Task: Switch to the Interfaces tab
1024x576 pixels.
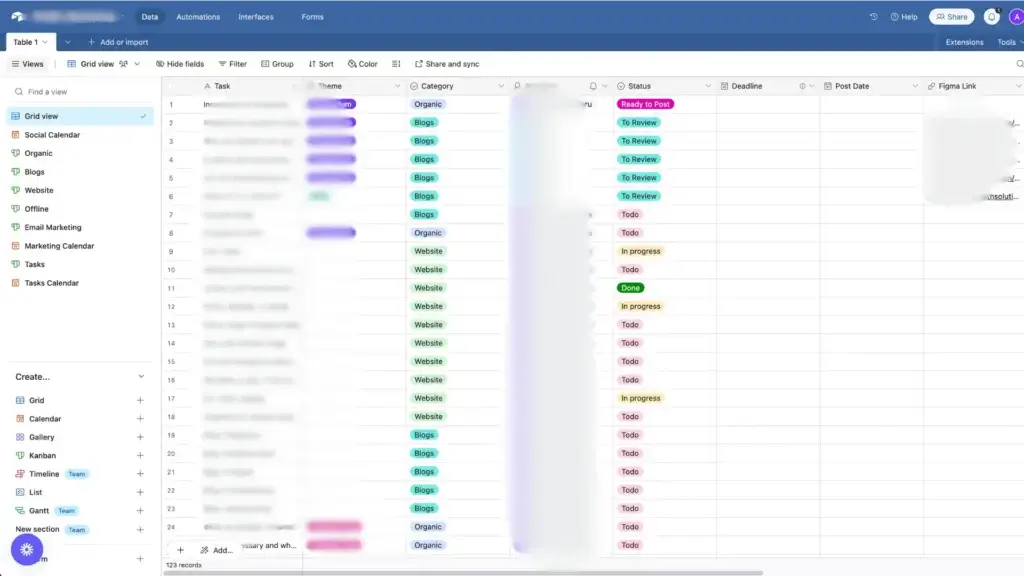Action: pos(255,17)
